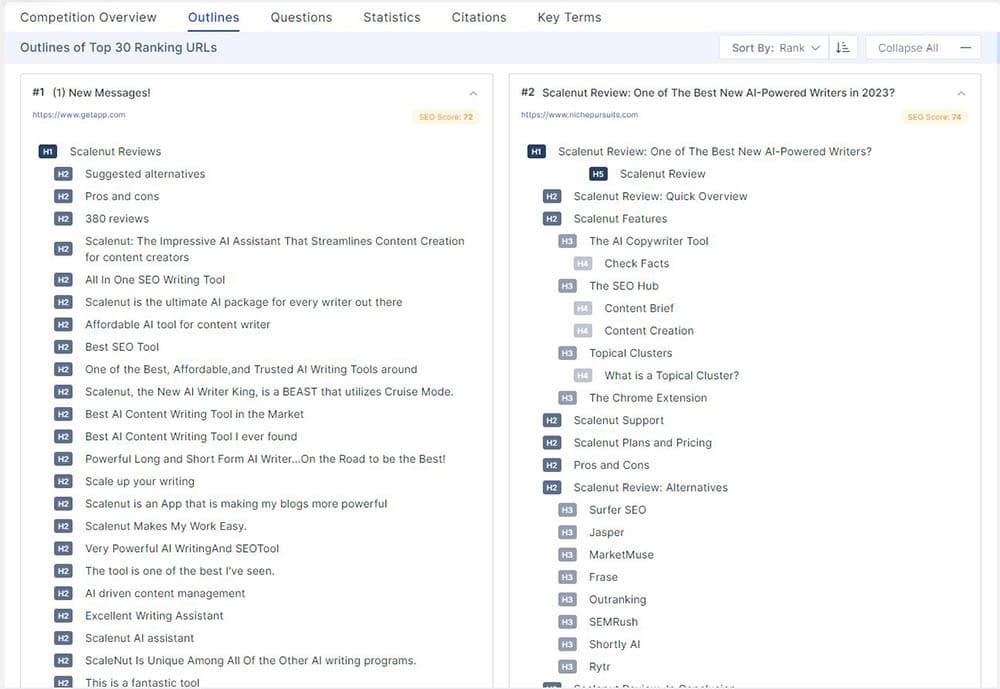
Task: Click the H3 badge beside The Chrome Extension
Action: 567,398
